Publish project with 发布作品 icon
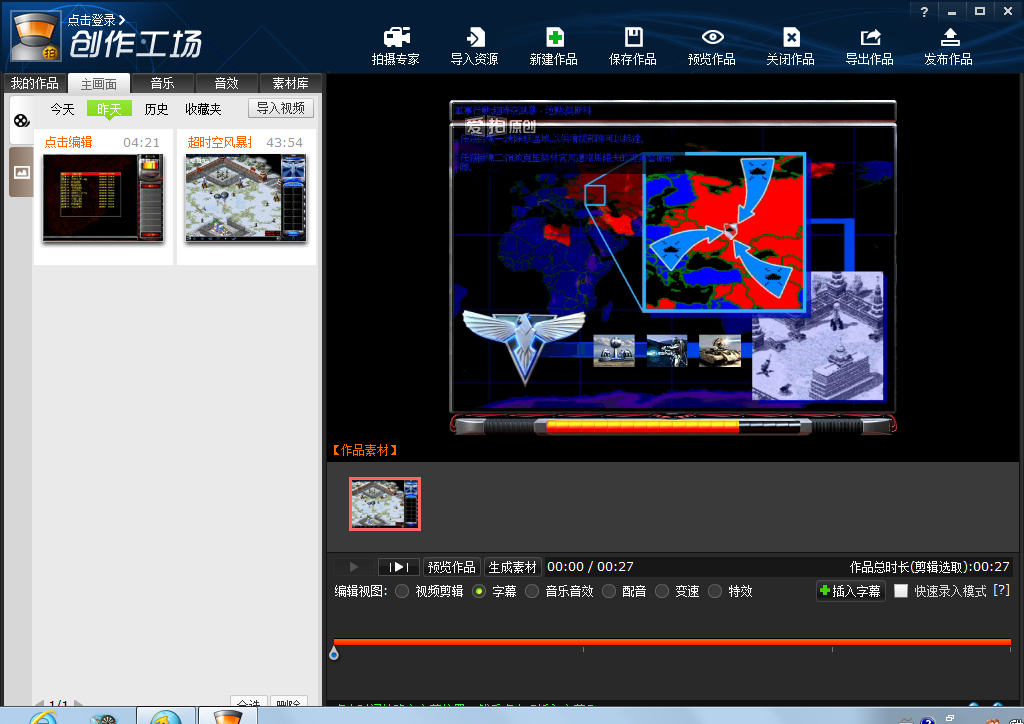The width and height of the screenshot is (1024, 724). click(x=948, y=38)
